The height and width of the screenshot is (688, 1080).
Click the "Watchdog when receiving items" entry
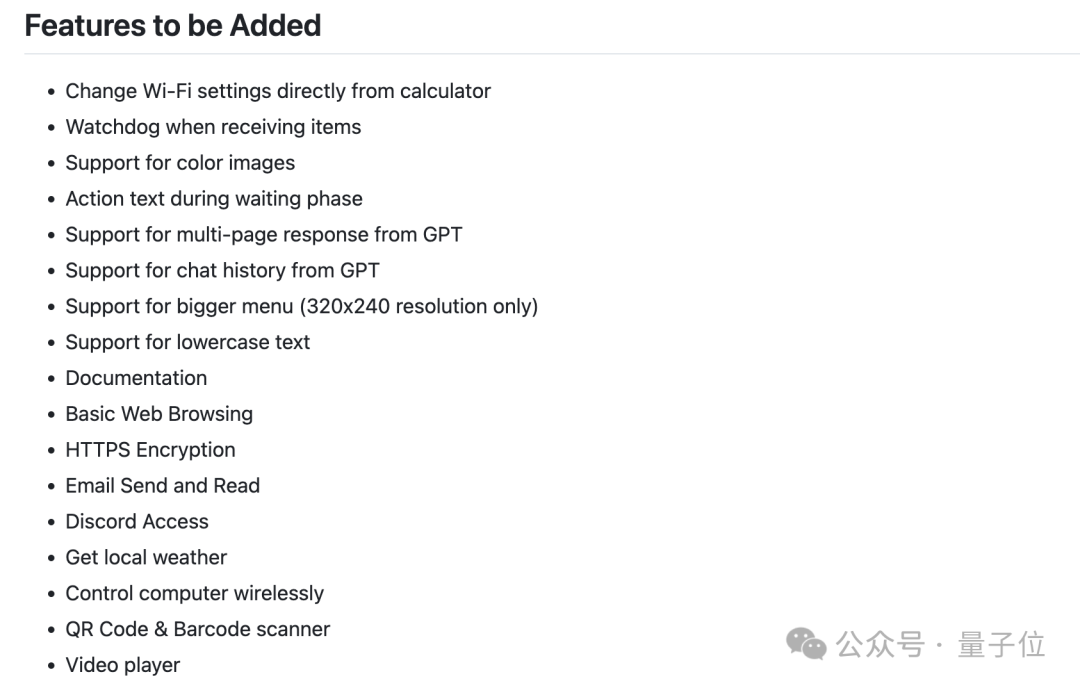point(213,127)
